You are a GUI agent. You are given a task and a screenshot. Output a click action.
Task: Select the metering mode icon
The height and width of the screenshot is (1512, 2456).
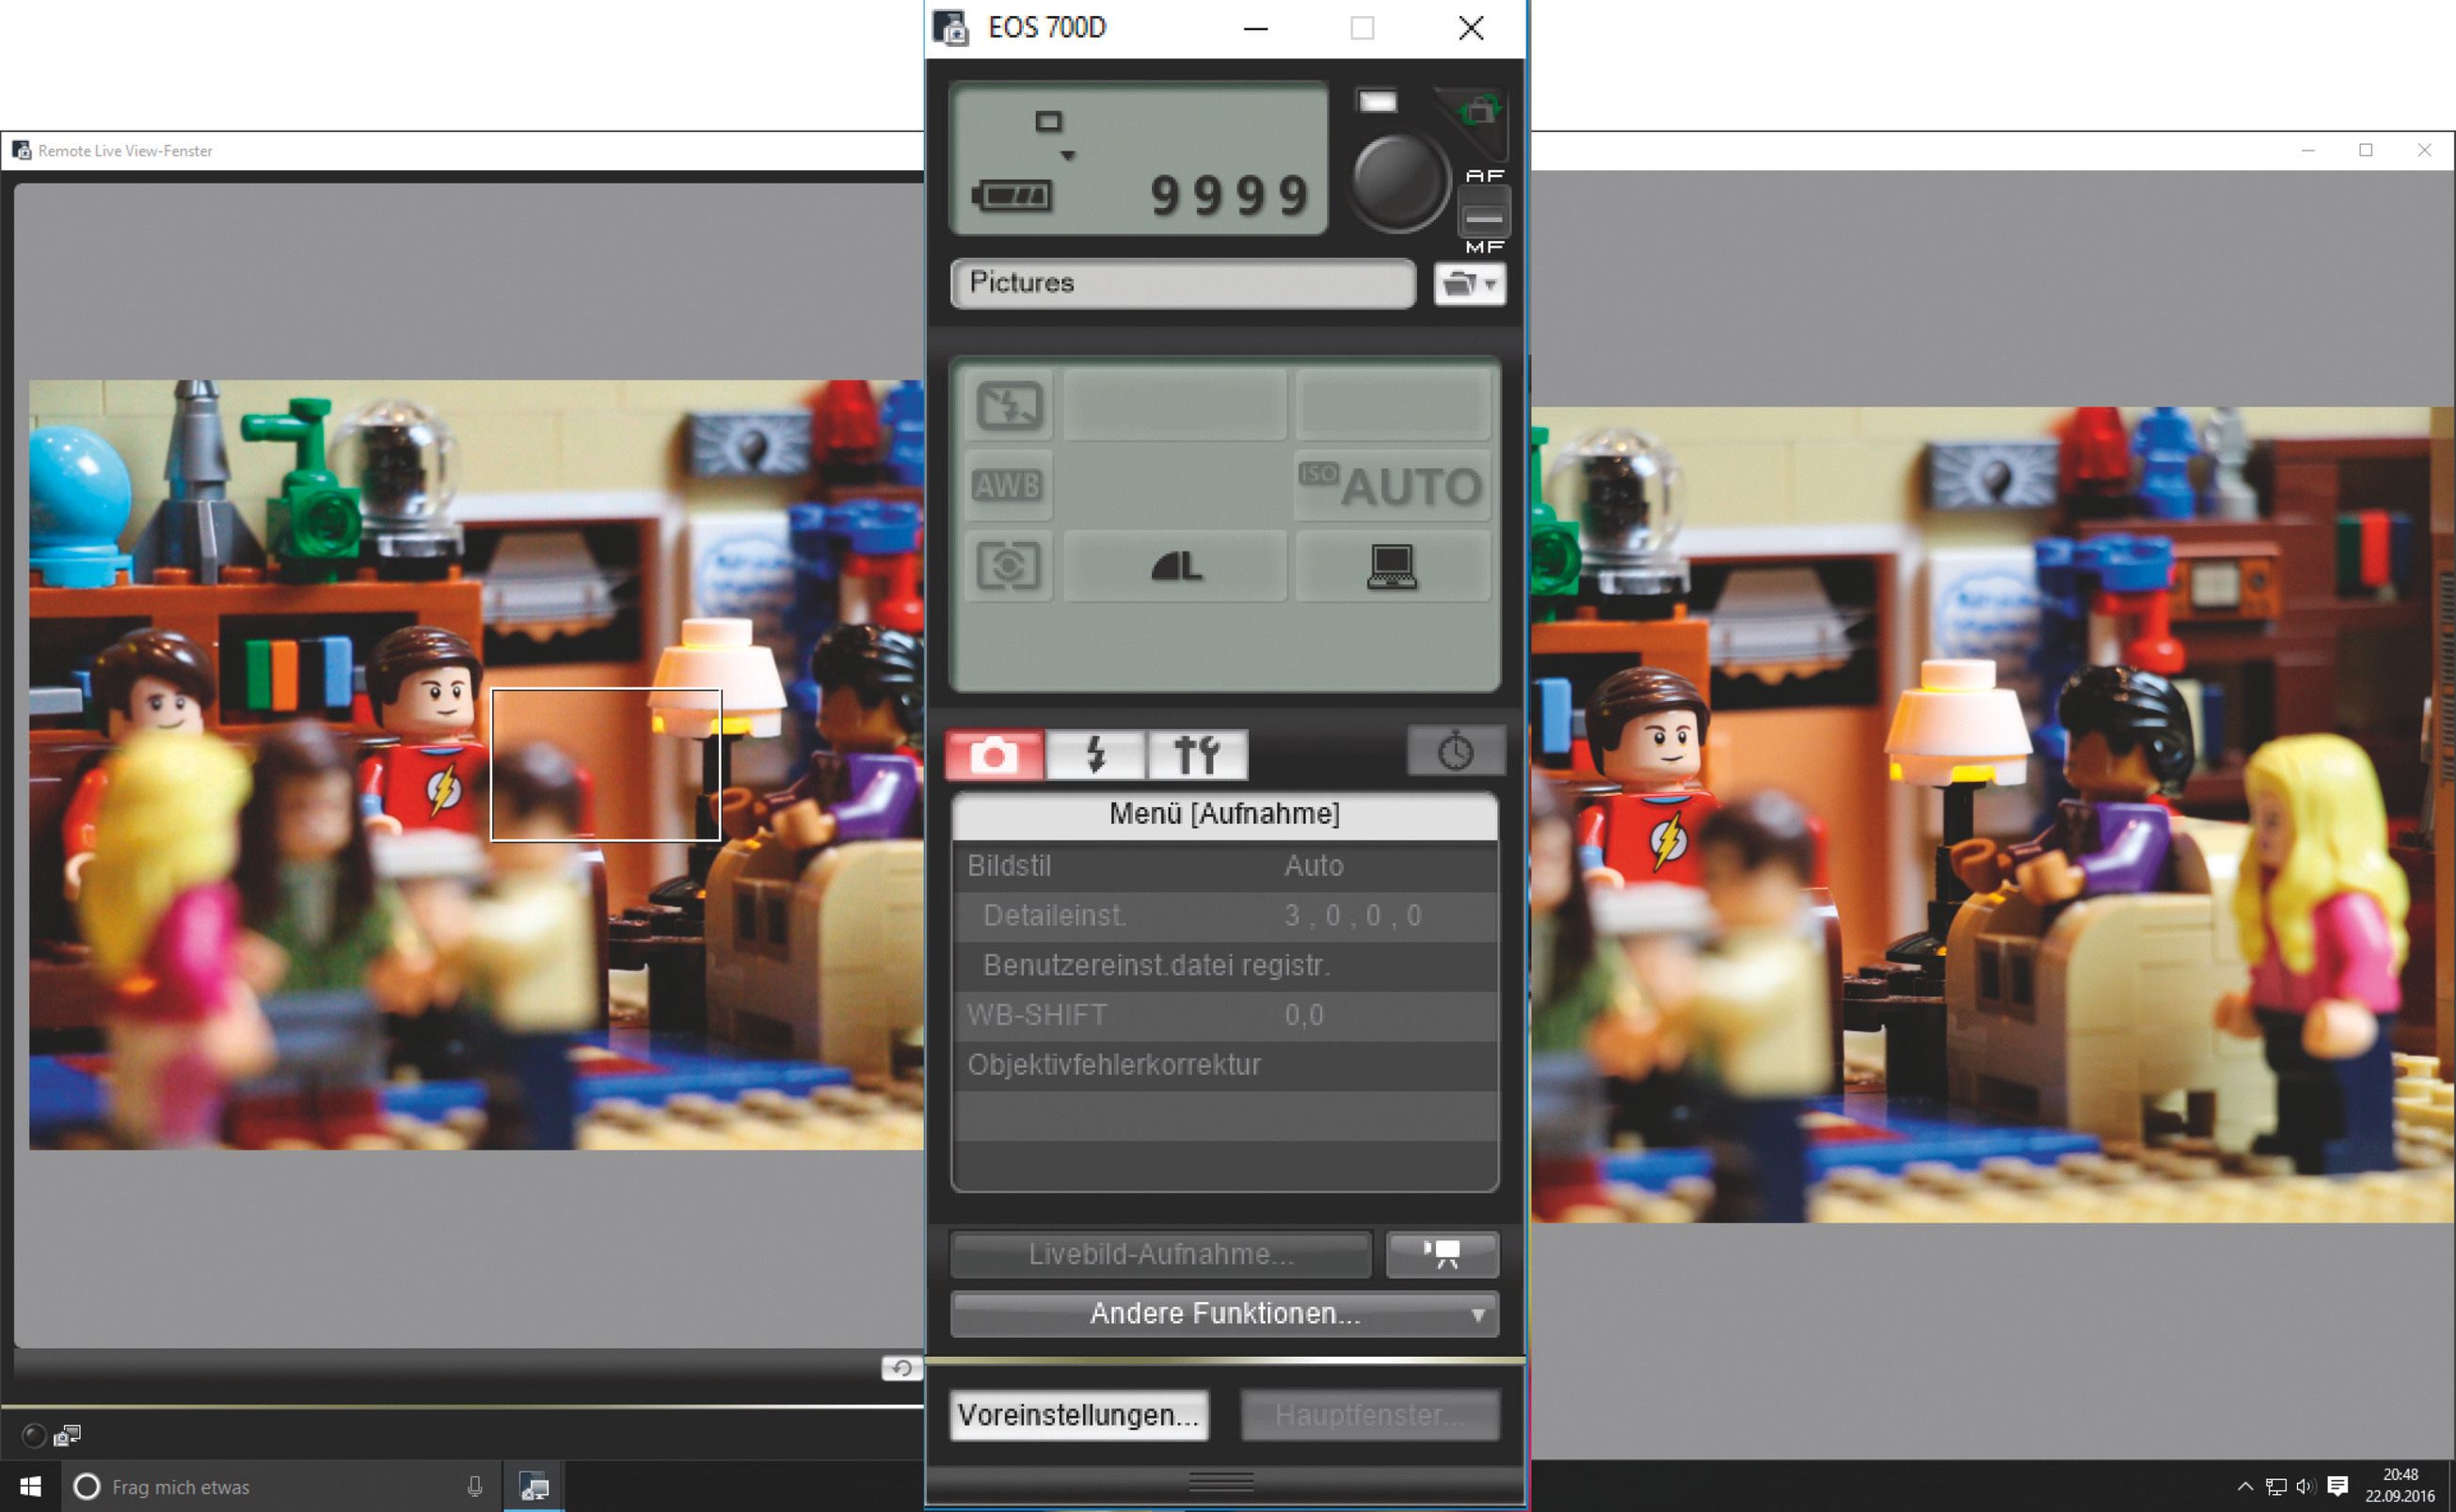(x=1008, y=566)
